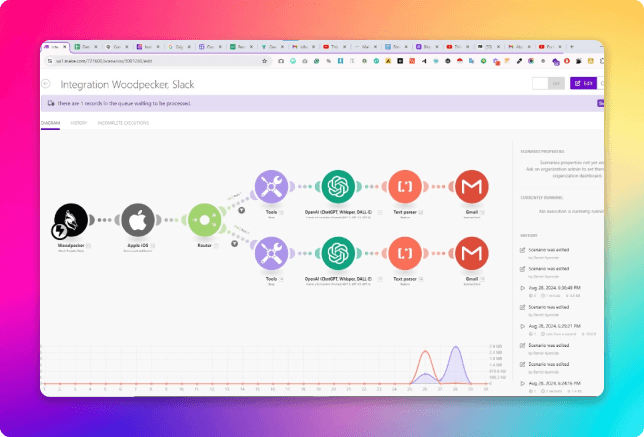This screenshot has width=644, height=437.
Task: Open the Woodpecker trigger module
Action: 71,220
